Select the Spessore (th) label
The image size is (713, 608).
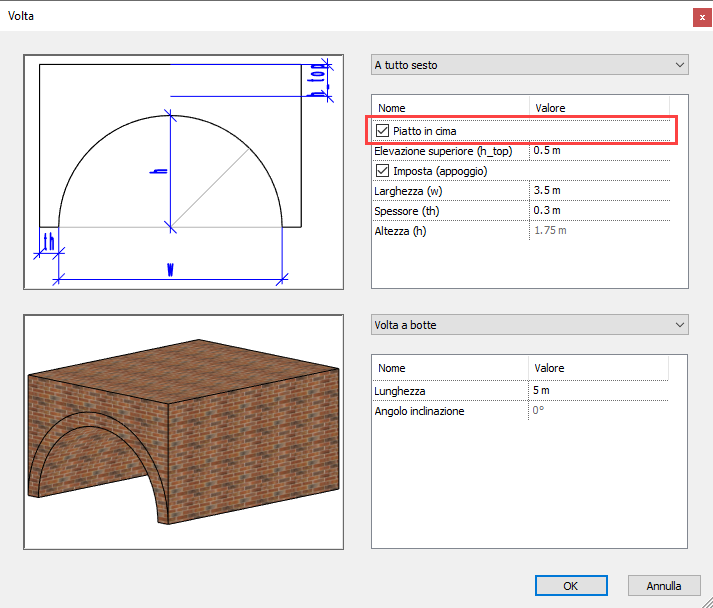click(x=407, y=211)
